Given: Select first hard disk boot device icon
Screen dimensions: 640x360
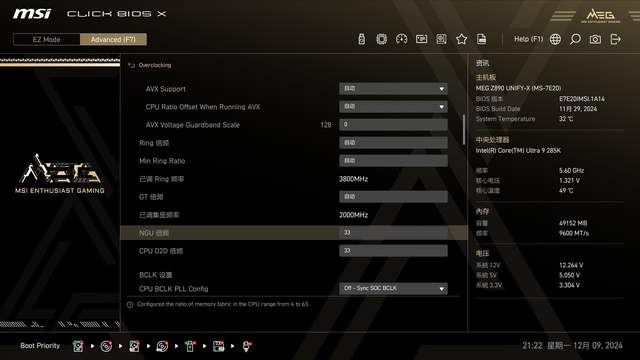Looking at the screenshot, I should pos(78,346).
